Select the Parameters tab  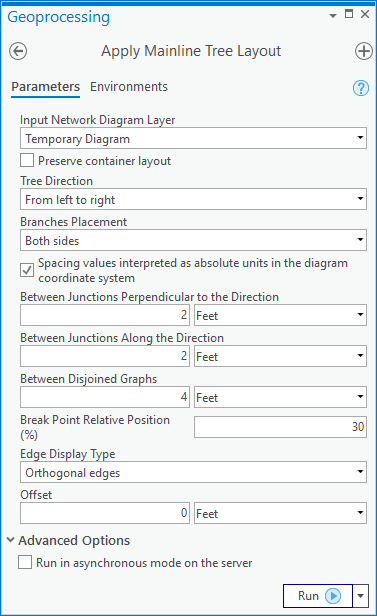point(46,86)
